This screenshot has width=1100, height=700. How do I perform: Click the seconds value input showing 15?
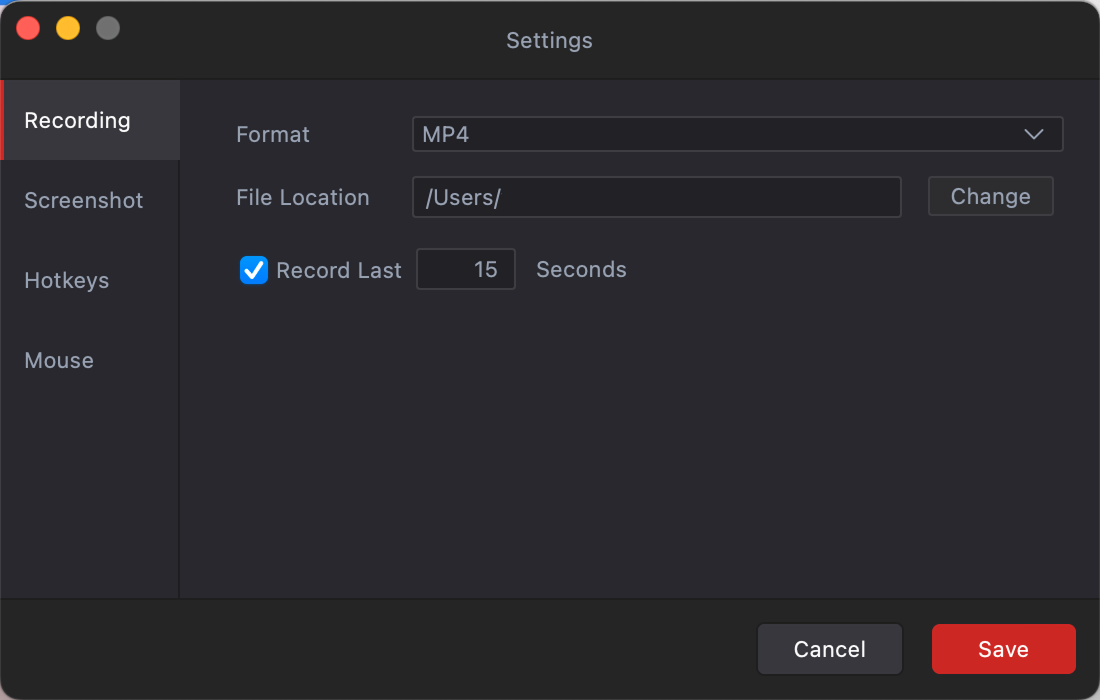(x=465, y=269)
